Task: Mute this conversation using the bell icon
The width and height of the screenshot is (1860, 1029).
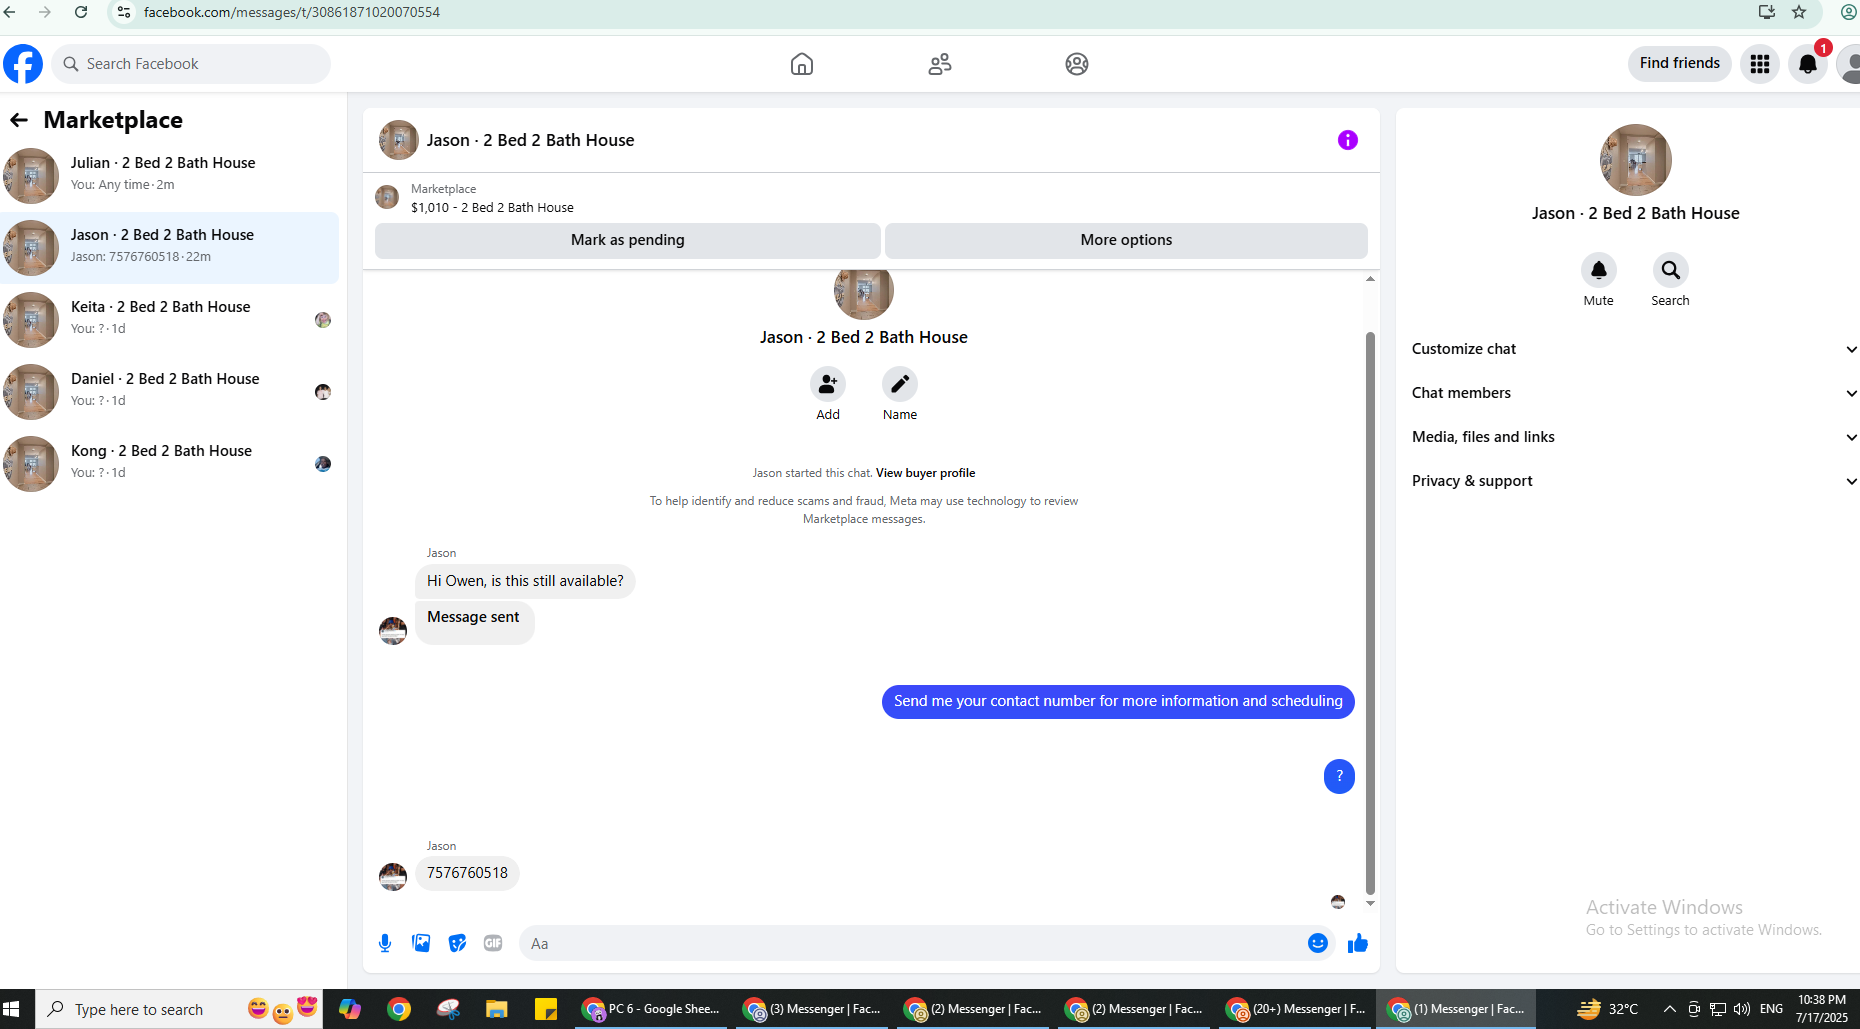Action: tap(1599, 270)
